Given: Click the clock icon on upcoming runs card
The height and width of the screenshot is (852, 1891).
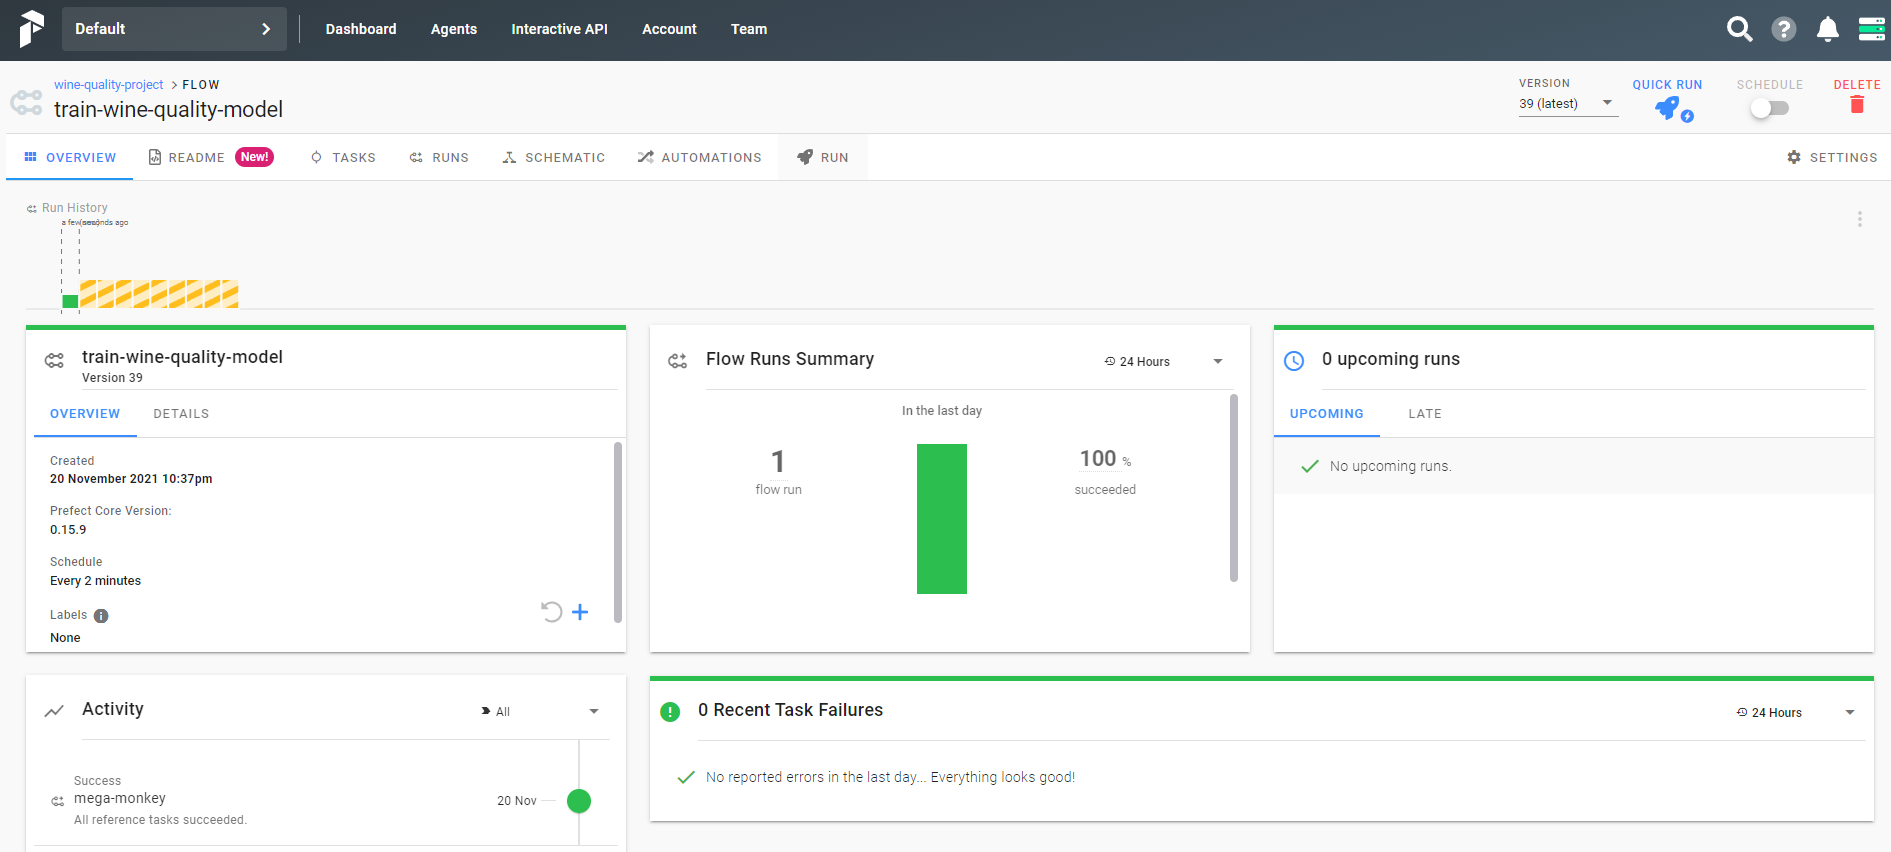Looking at the screenshot, I should point(1294,361).
